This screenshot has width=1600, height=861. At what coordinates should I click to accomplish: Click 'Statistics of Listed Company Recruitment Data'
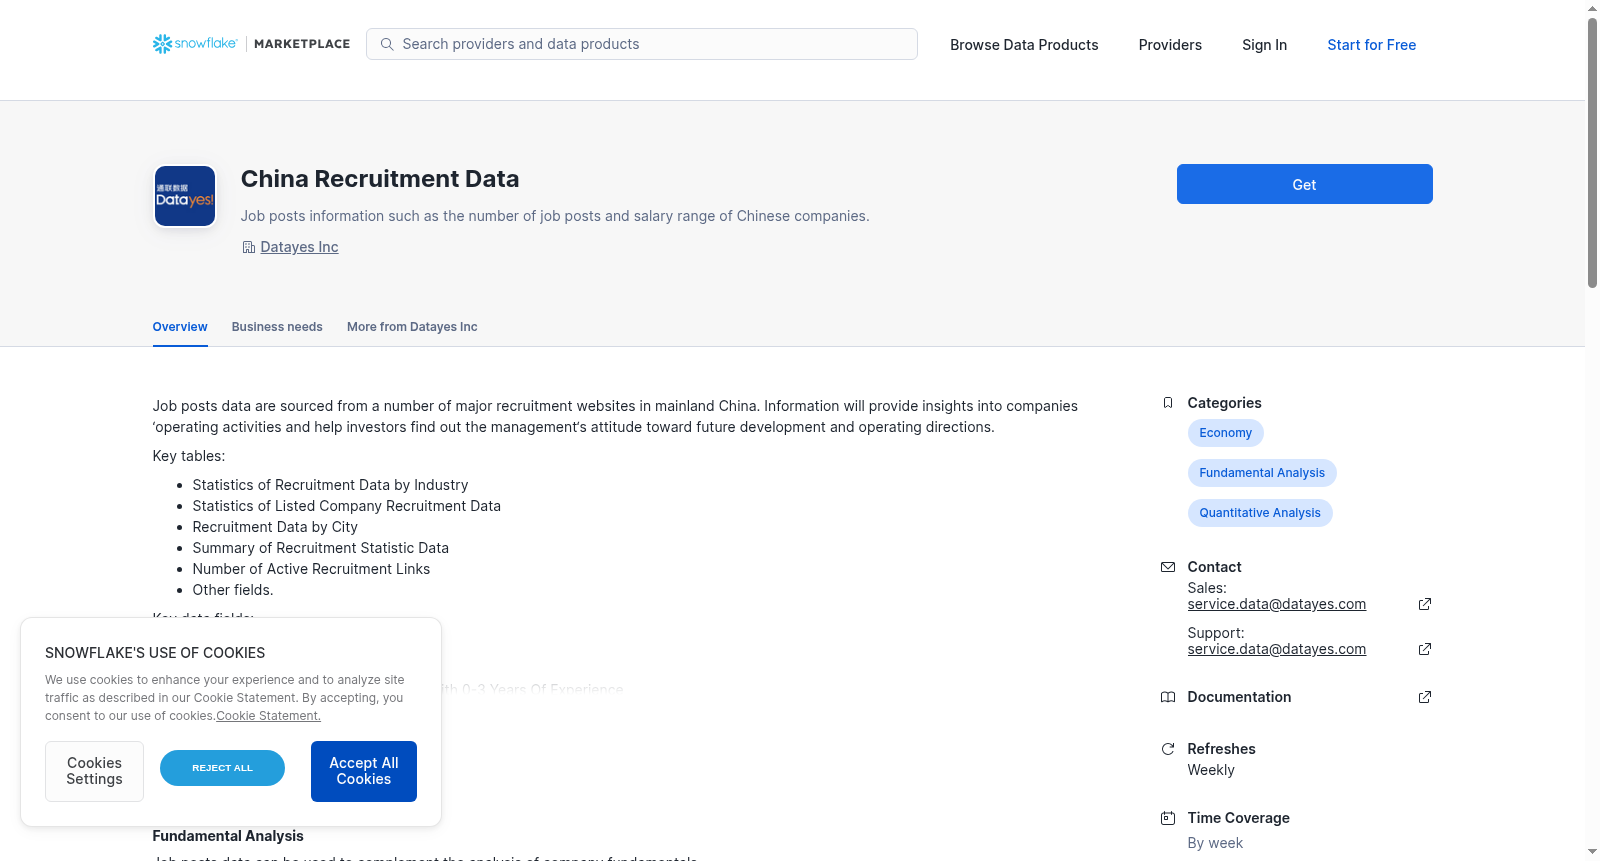(x=346, y=506)
